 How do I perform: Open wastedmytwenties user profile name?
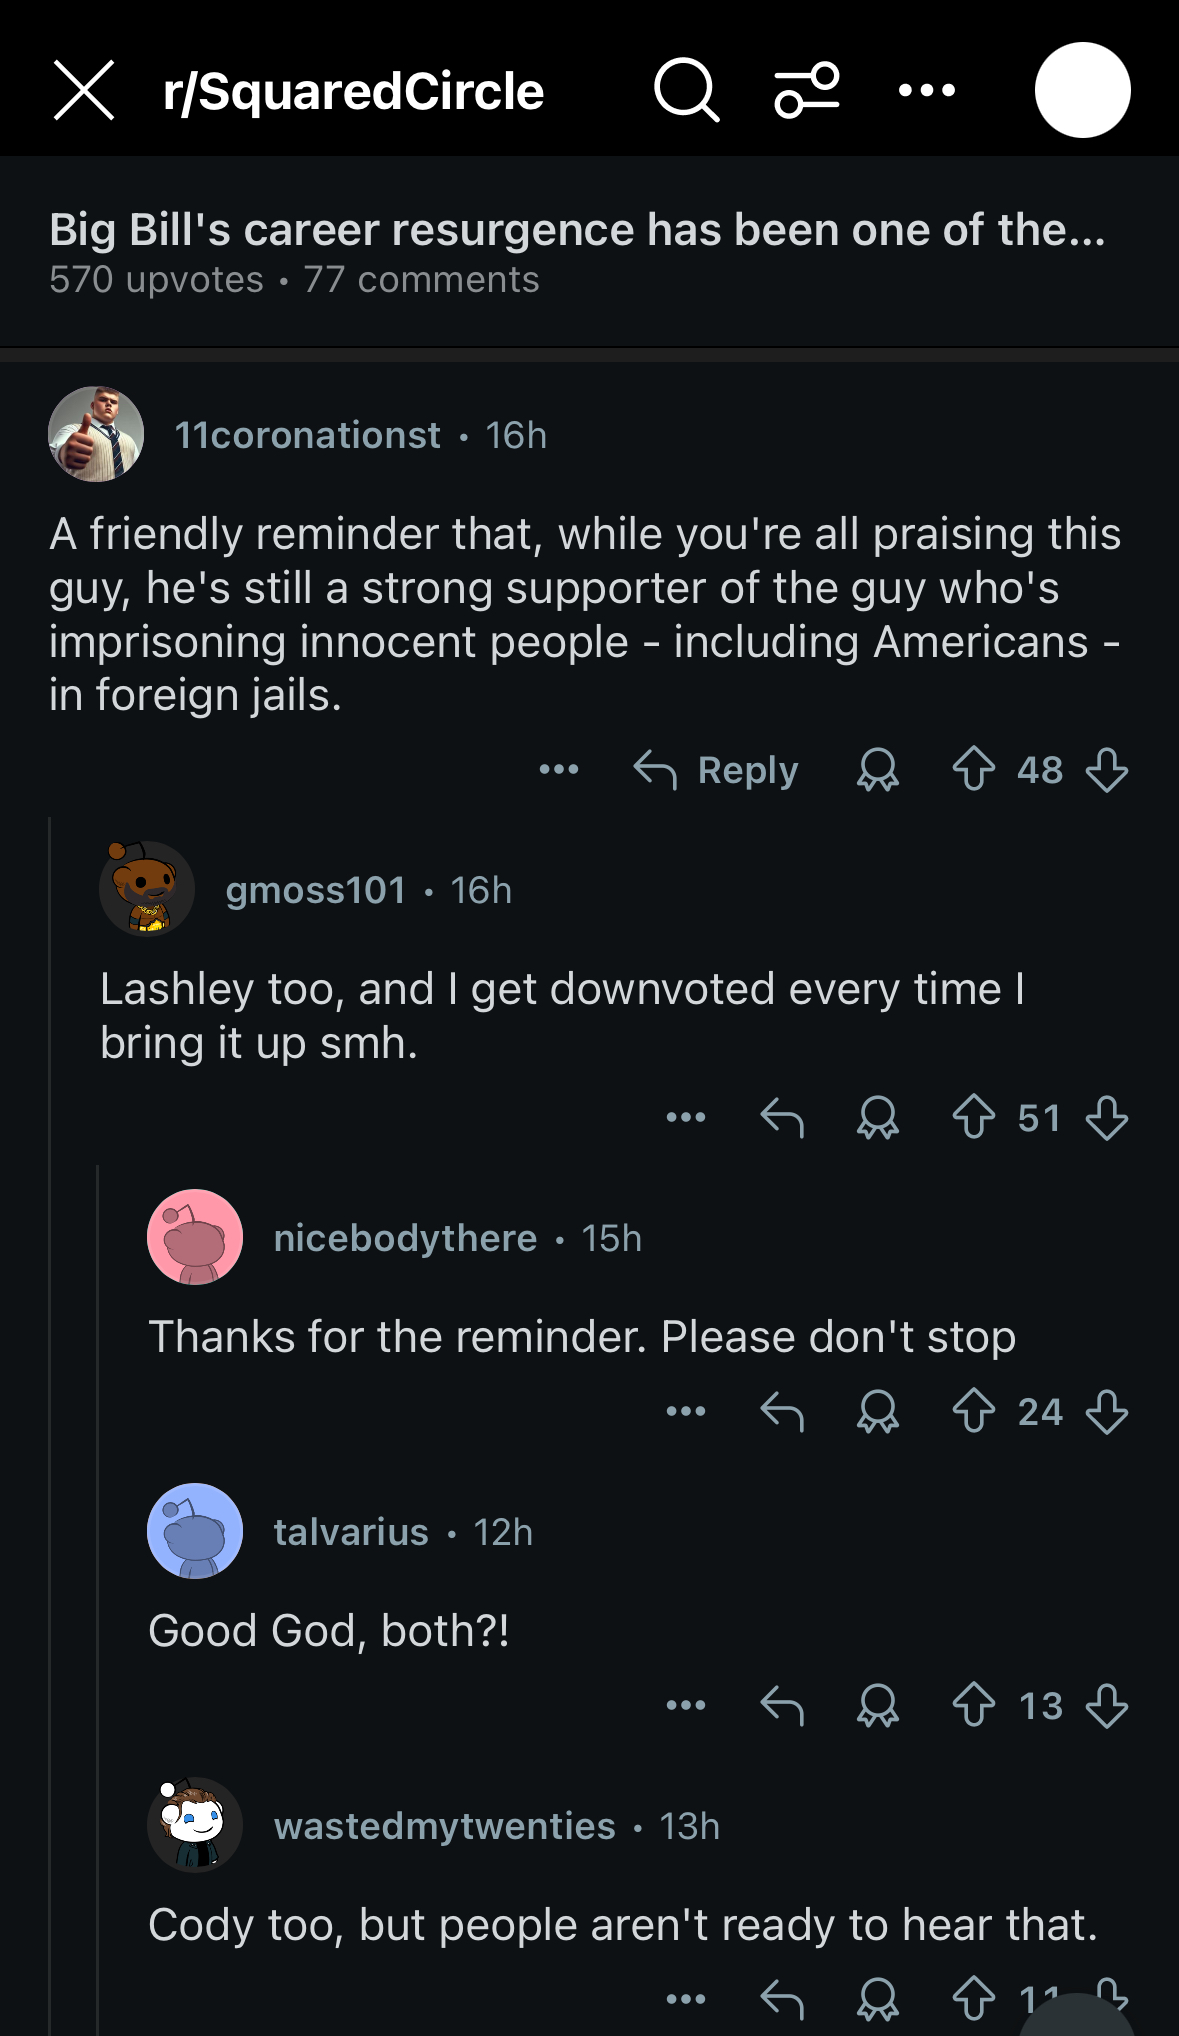(x=445, y=1827)
